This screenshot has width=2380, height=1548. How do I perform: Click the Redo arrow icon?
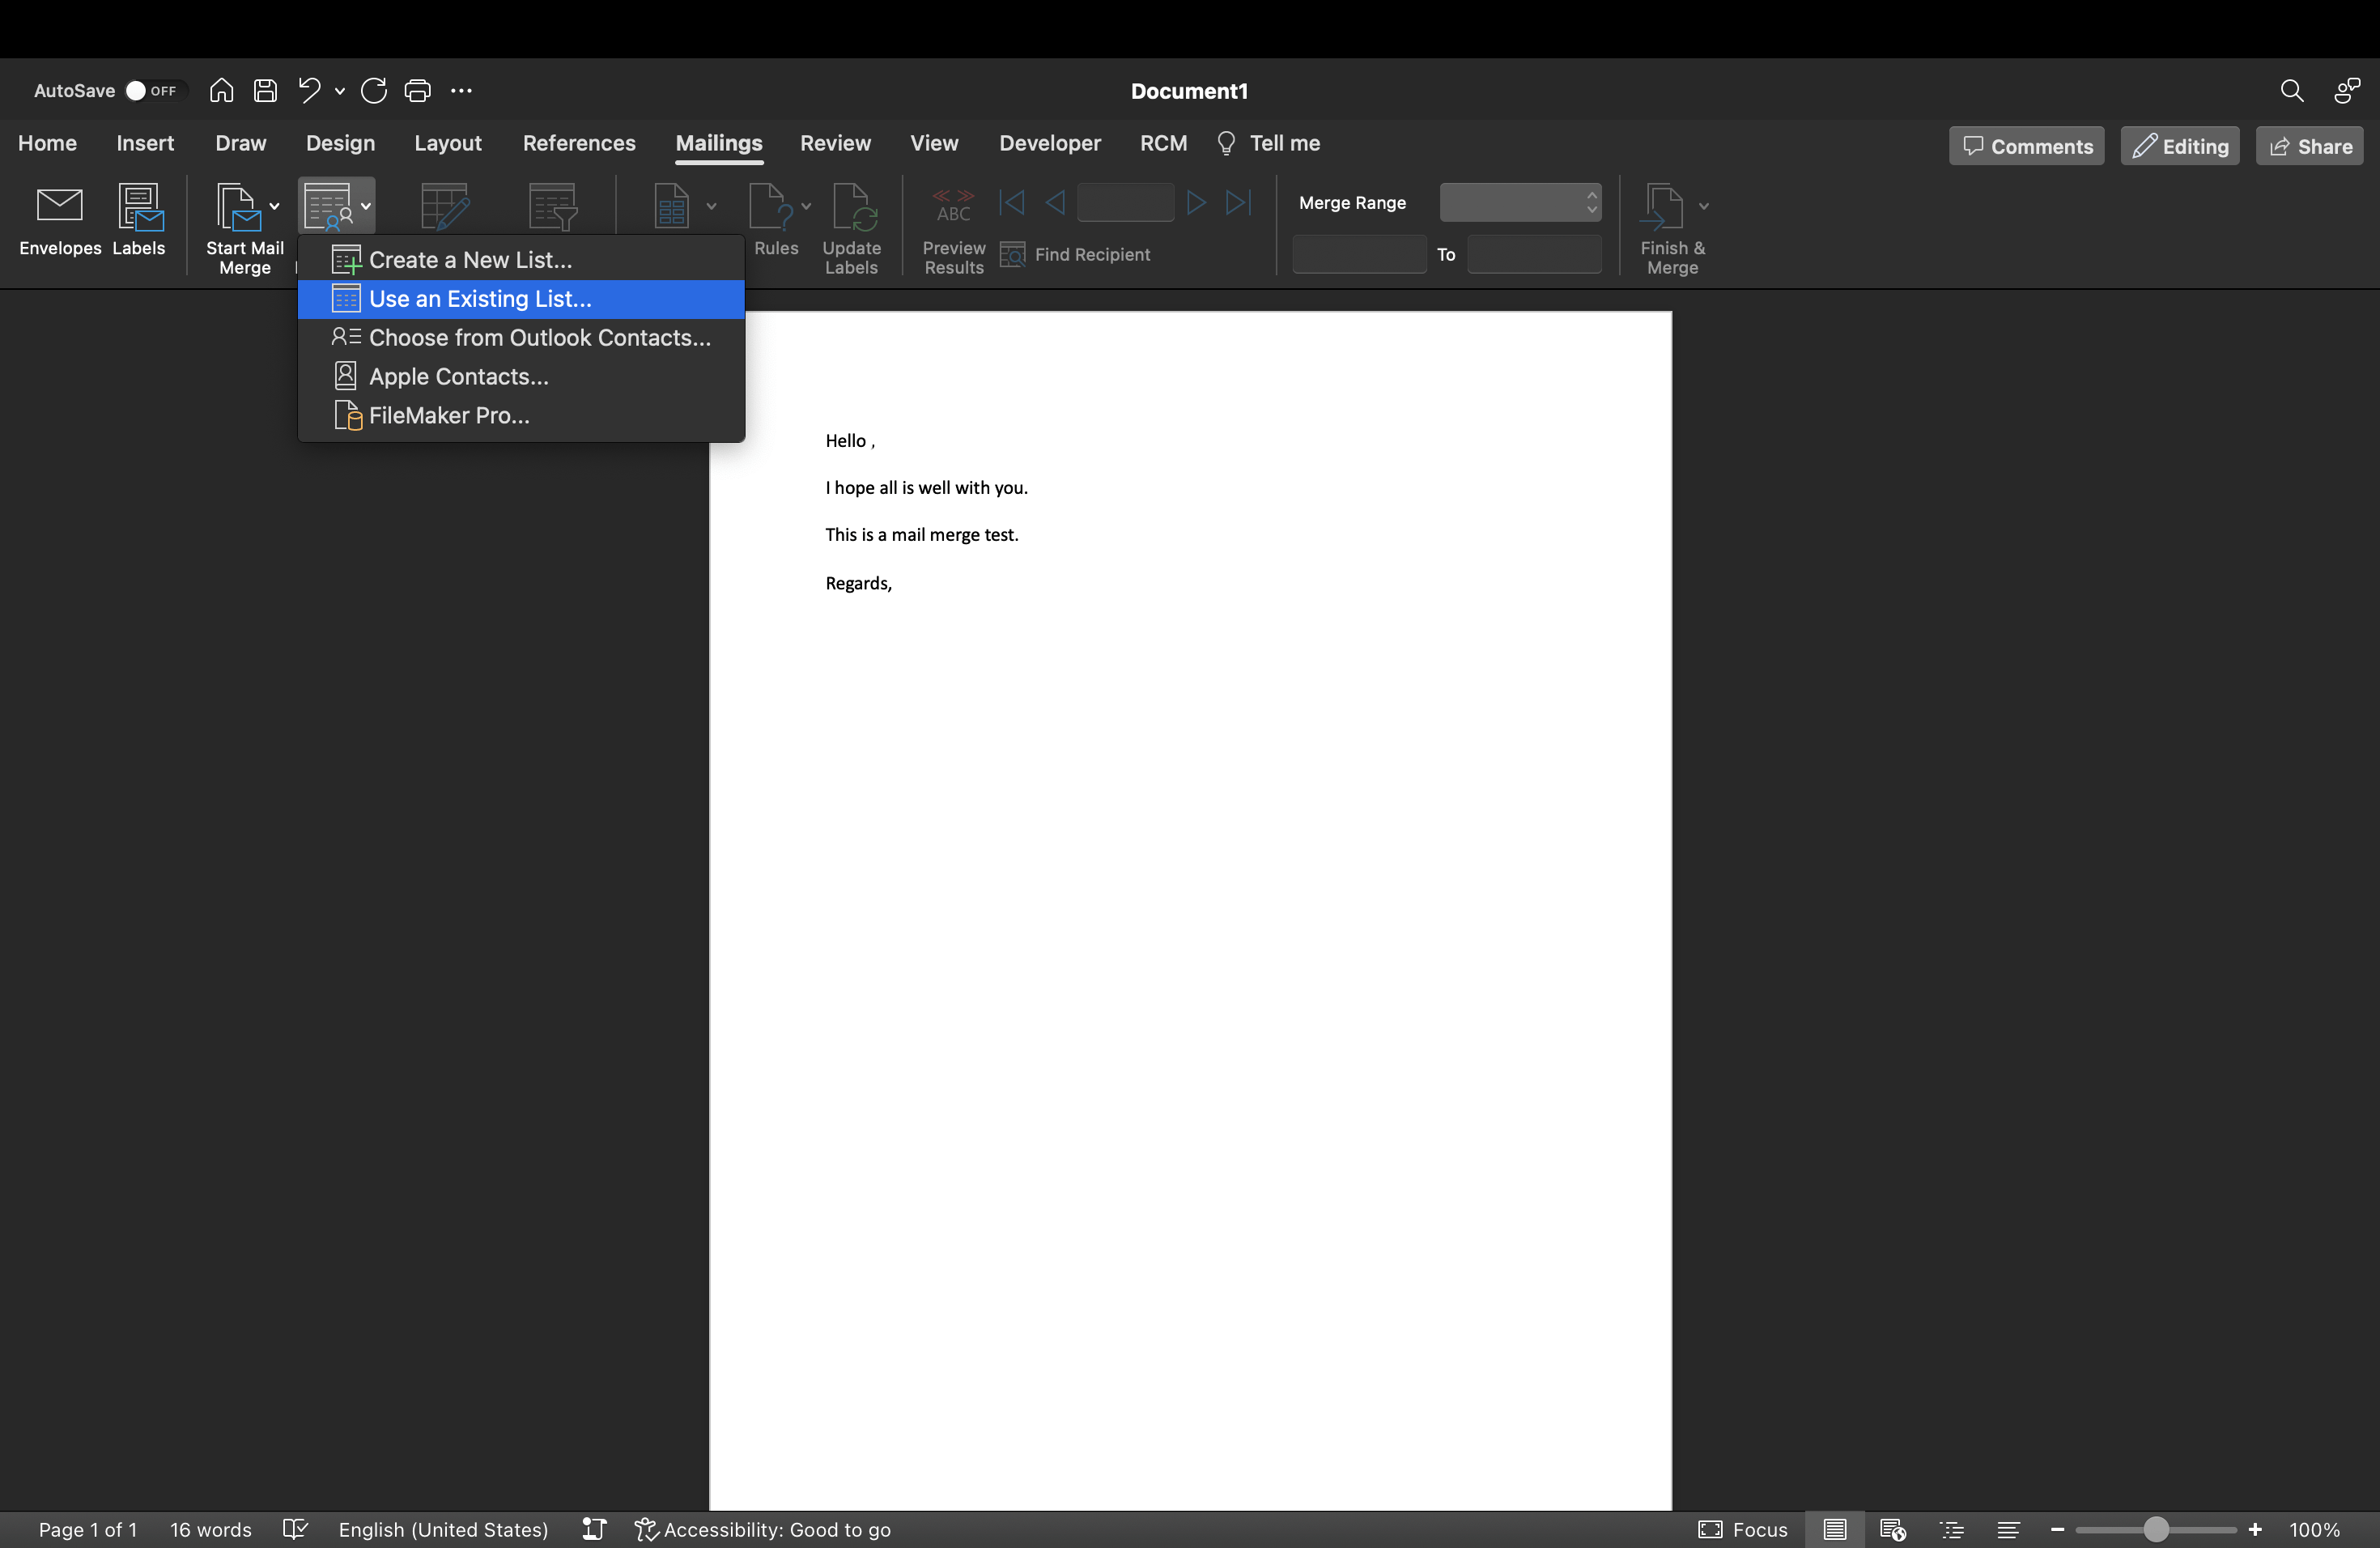[374, 91]
